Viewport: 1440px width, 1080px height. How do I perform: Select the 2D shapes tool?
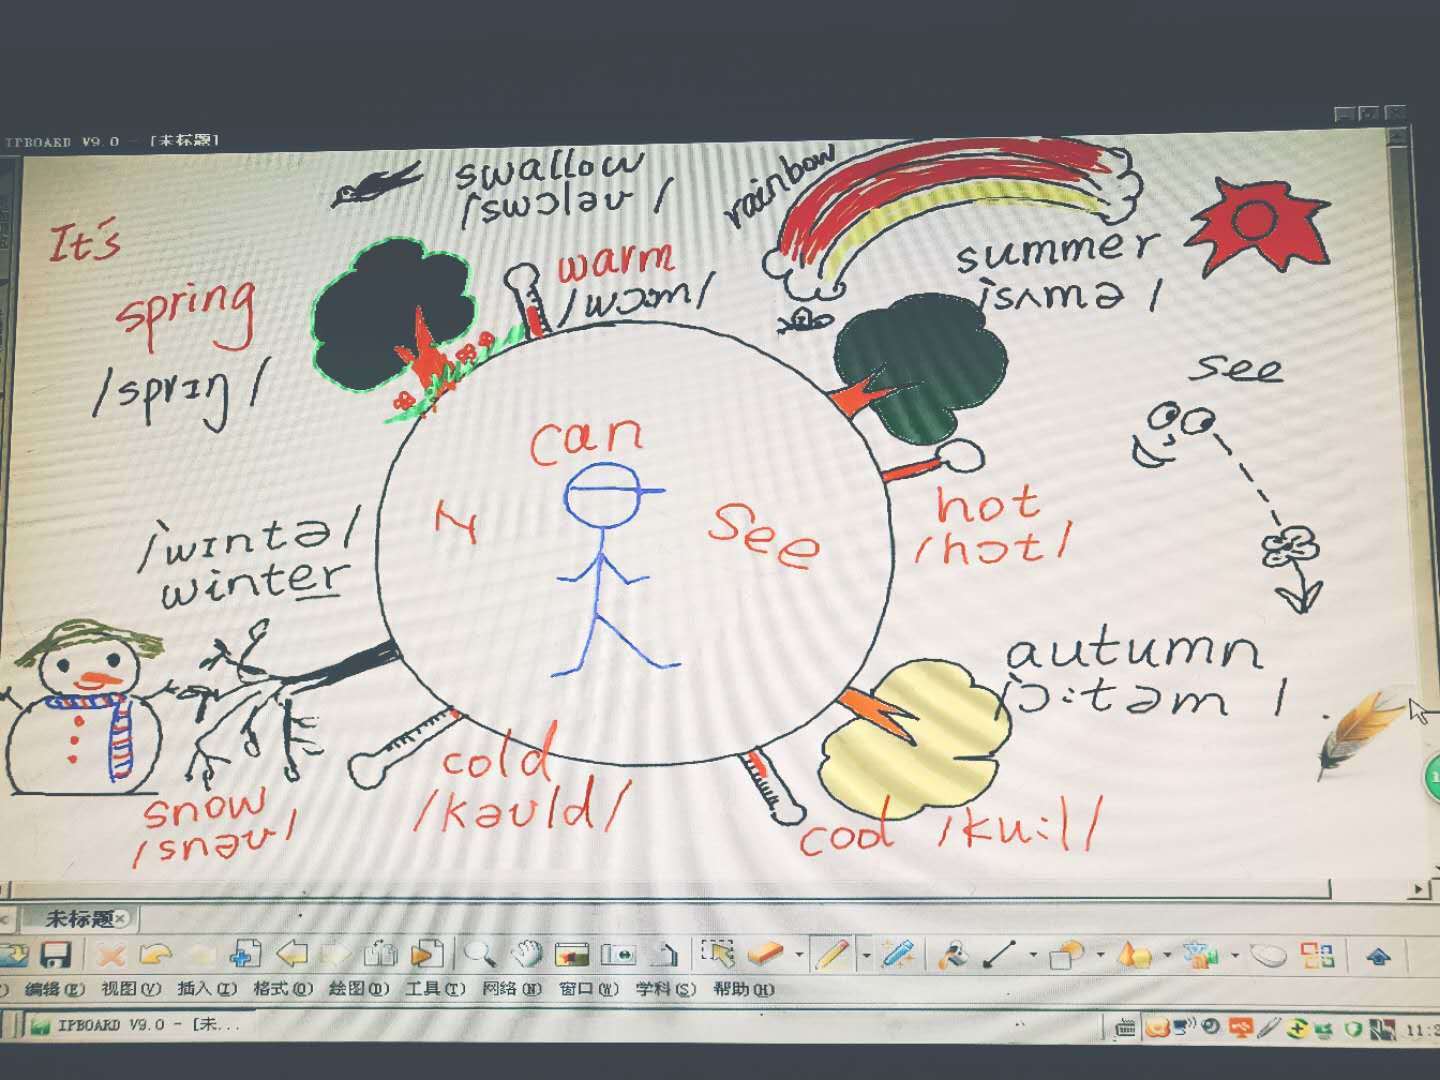coord(1067,956)
